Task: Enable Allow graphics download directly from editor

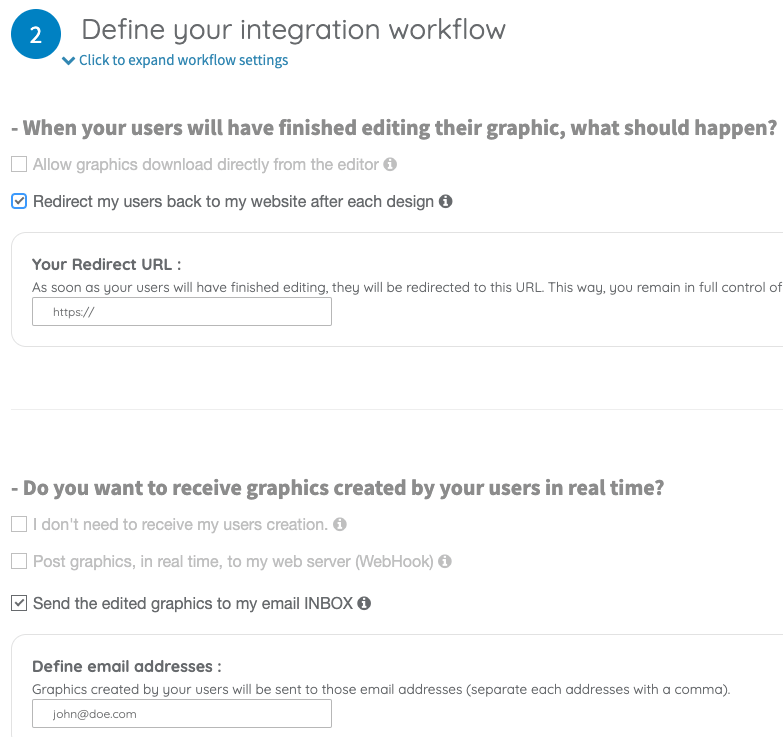Action: (19, 164)
